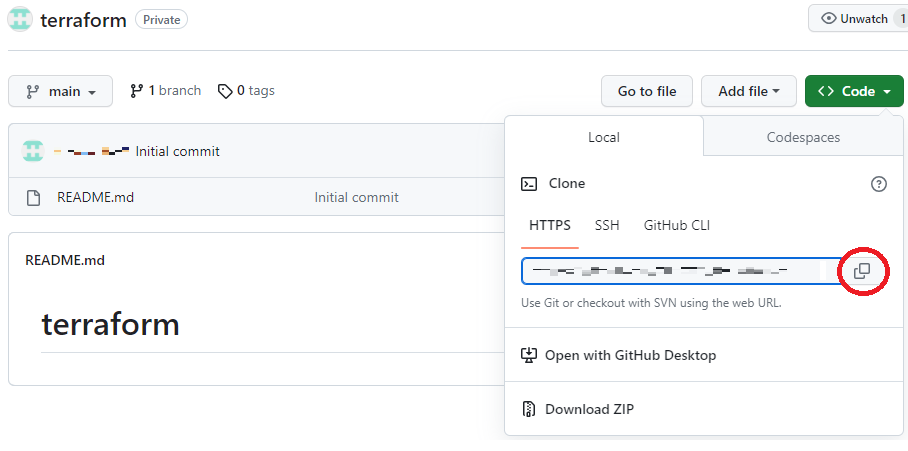Click the README.md panel heading

(65, 261)
